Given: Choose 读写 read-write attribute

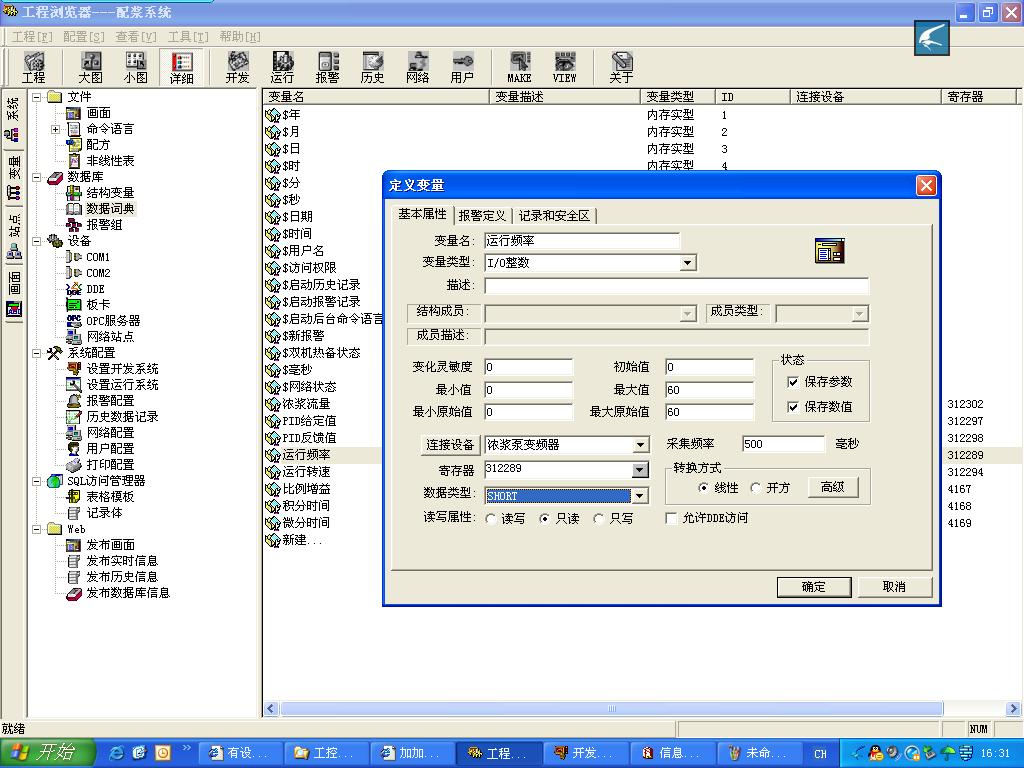Looking at the screenshot, I should (491, 519).
